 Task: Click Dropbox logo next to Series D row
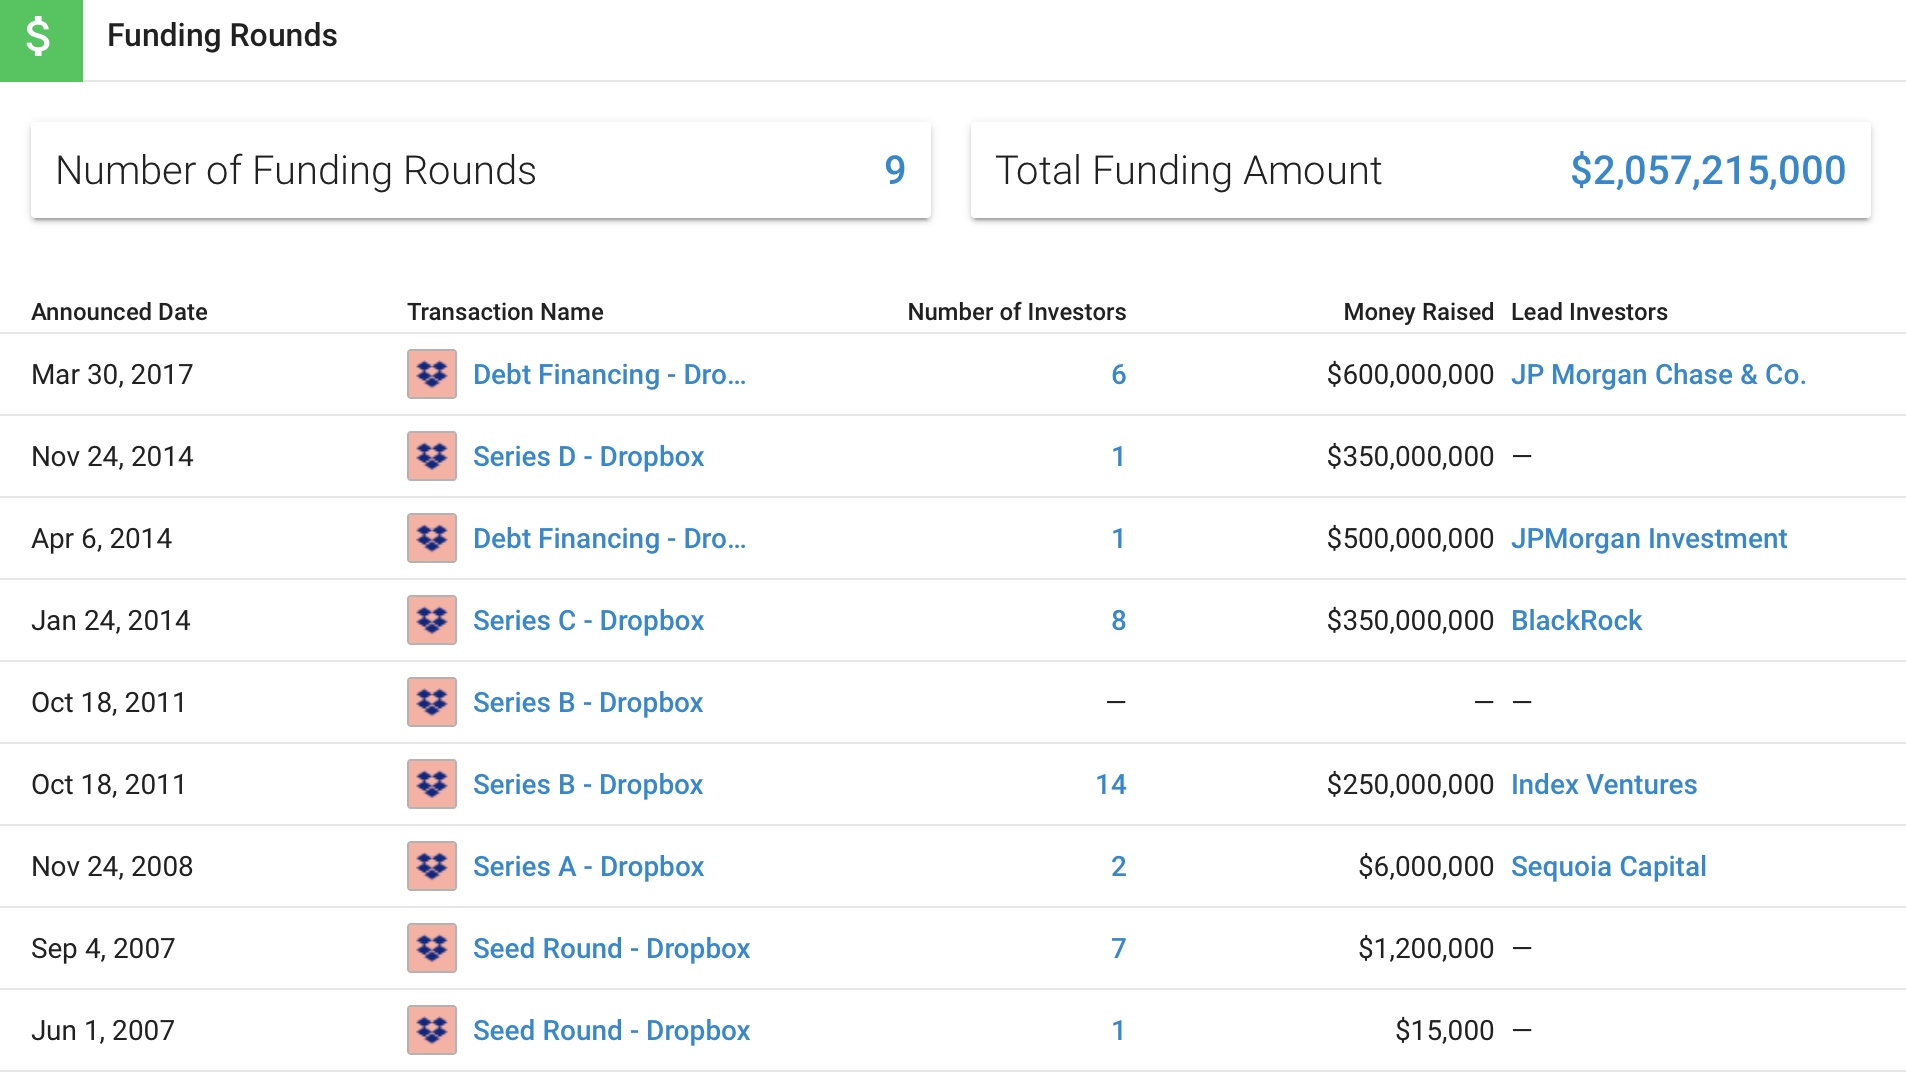(432, 456)
